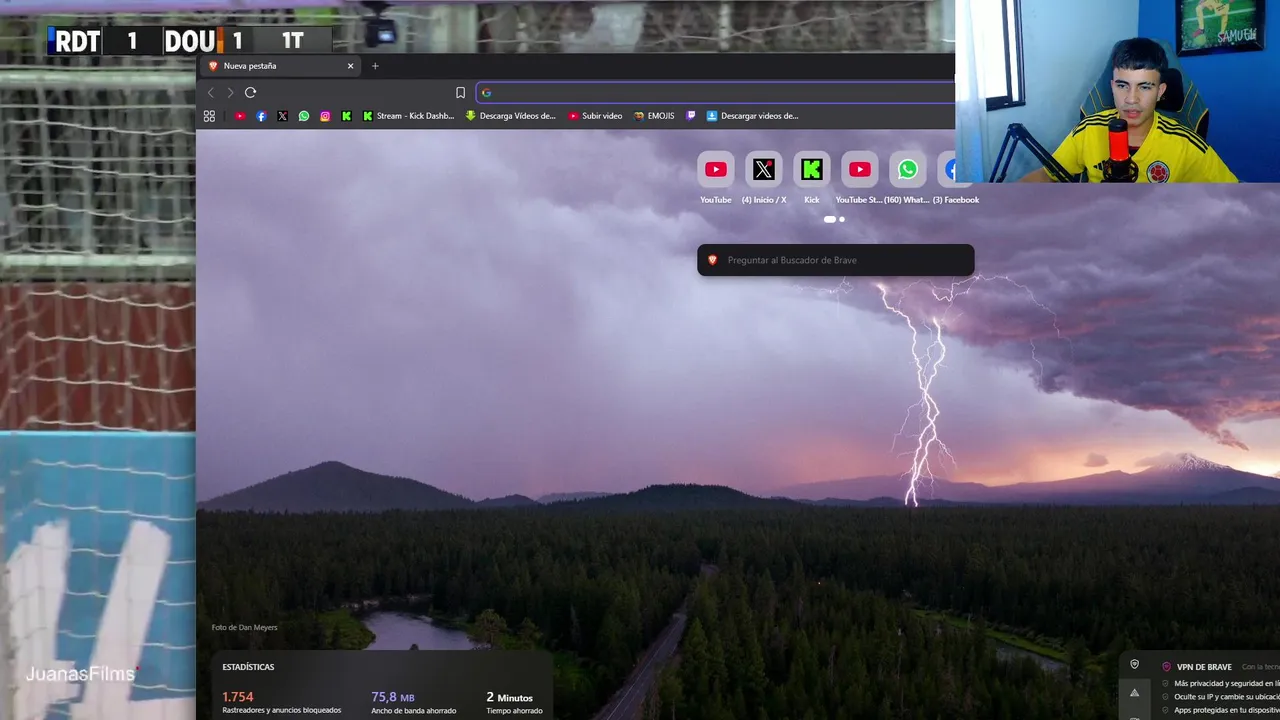
Task: Click the VPN DE BRAVE card title
Action: [x=1204, y=667]
